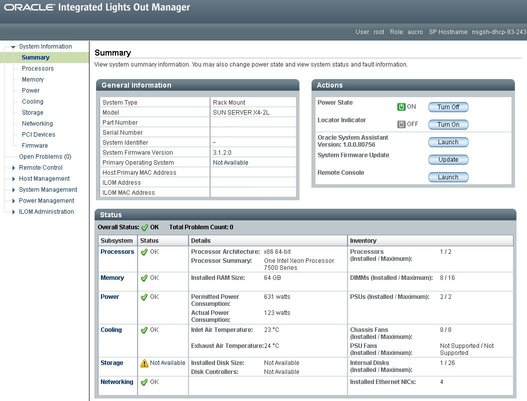Click the General Information panel header
This screenshot has height=401, width=527.
point(198,85)
